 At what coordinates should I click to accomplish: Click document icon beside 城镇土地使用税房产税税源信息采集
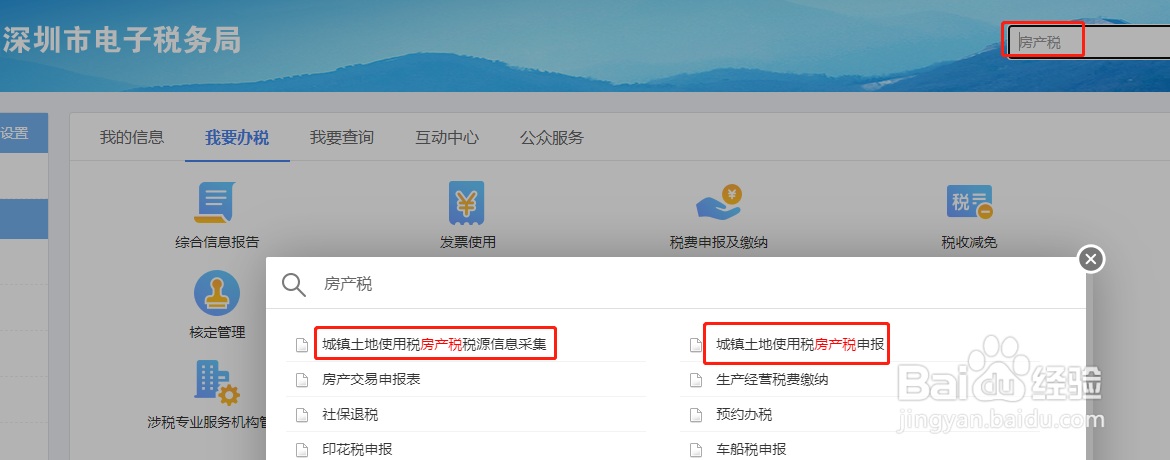(x=302, y=345)
